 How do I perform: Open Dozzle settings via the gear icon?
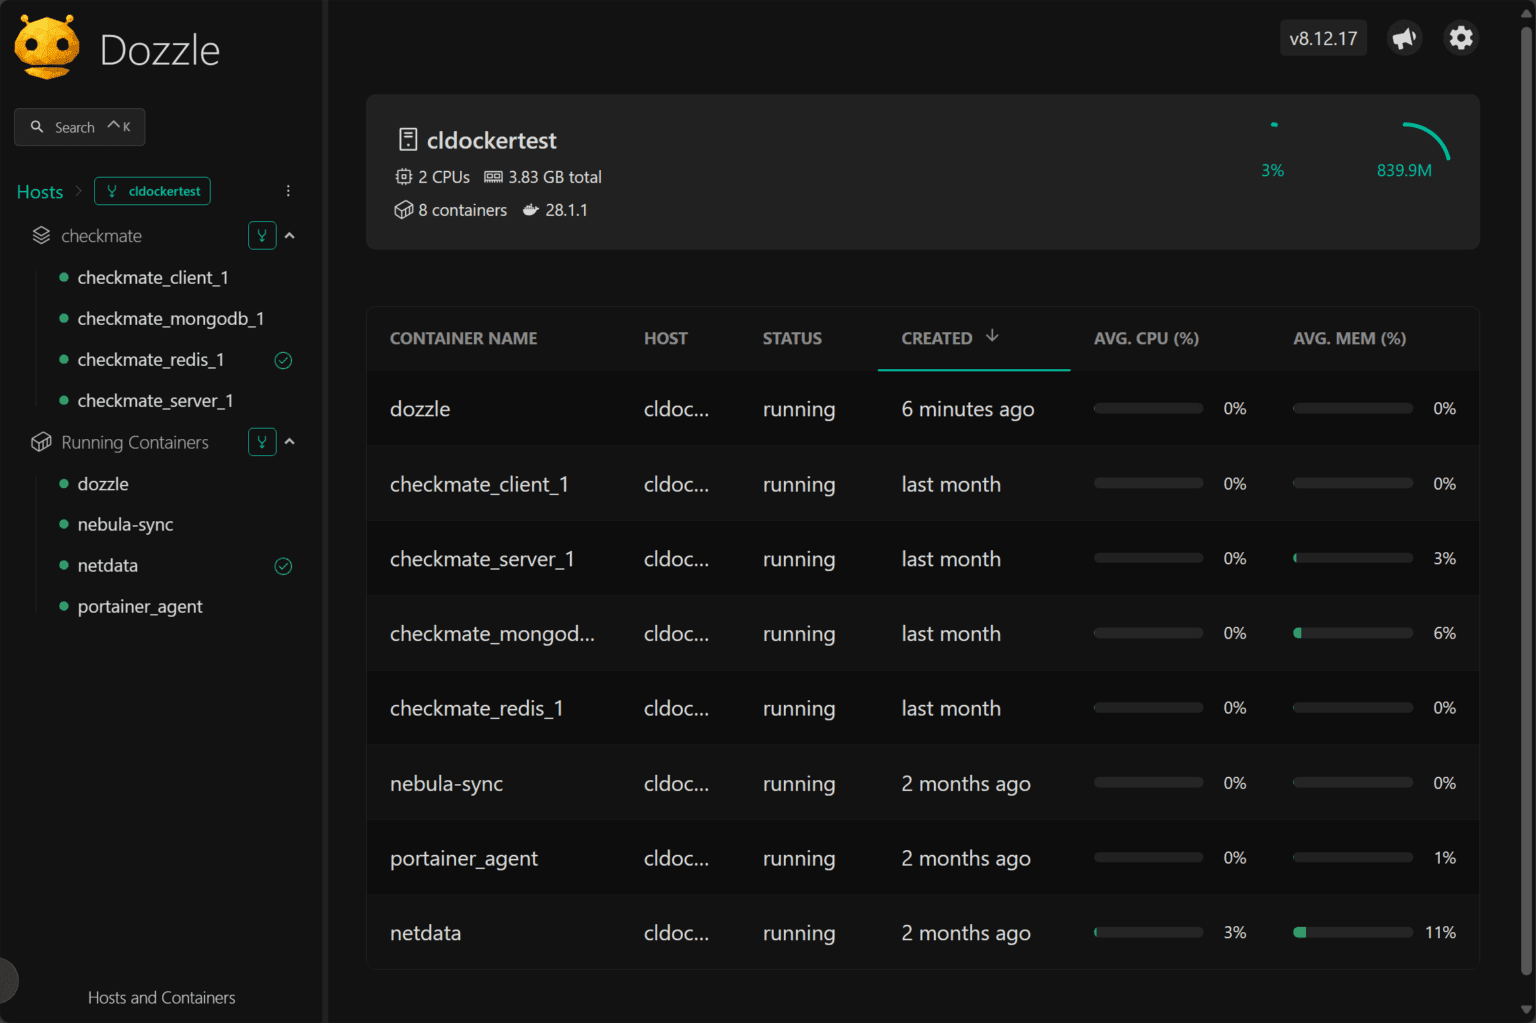coord(1461,37)
